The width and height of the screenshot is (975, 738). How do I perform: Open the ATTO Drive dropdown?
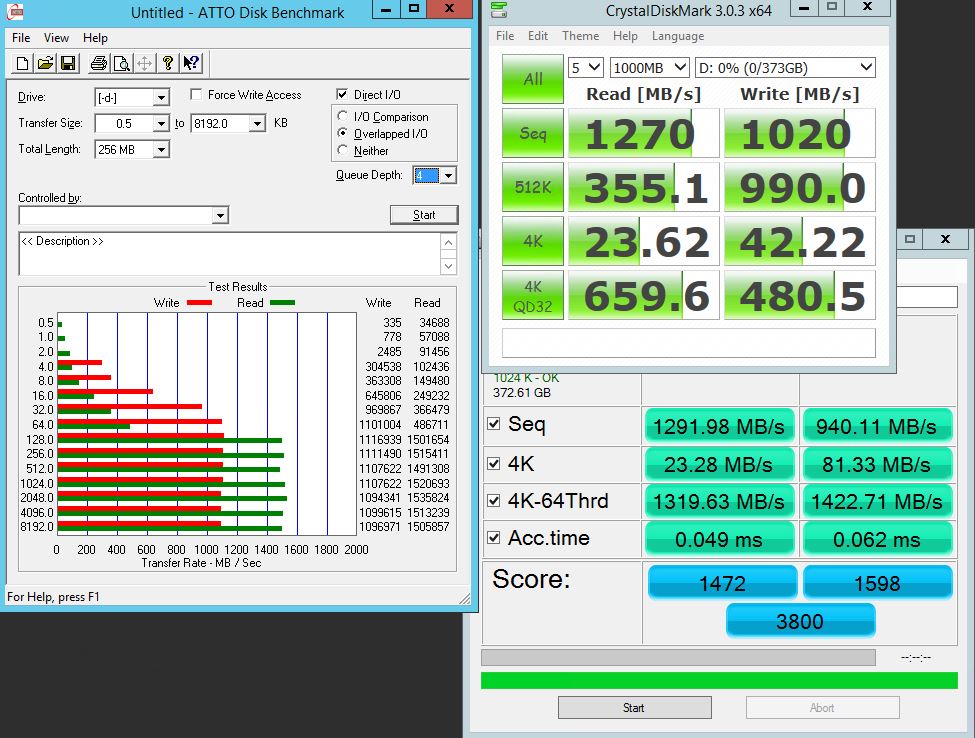pos(161,97)
